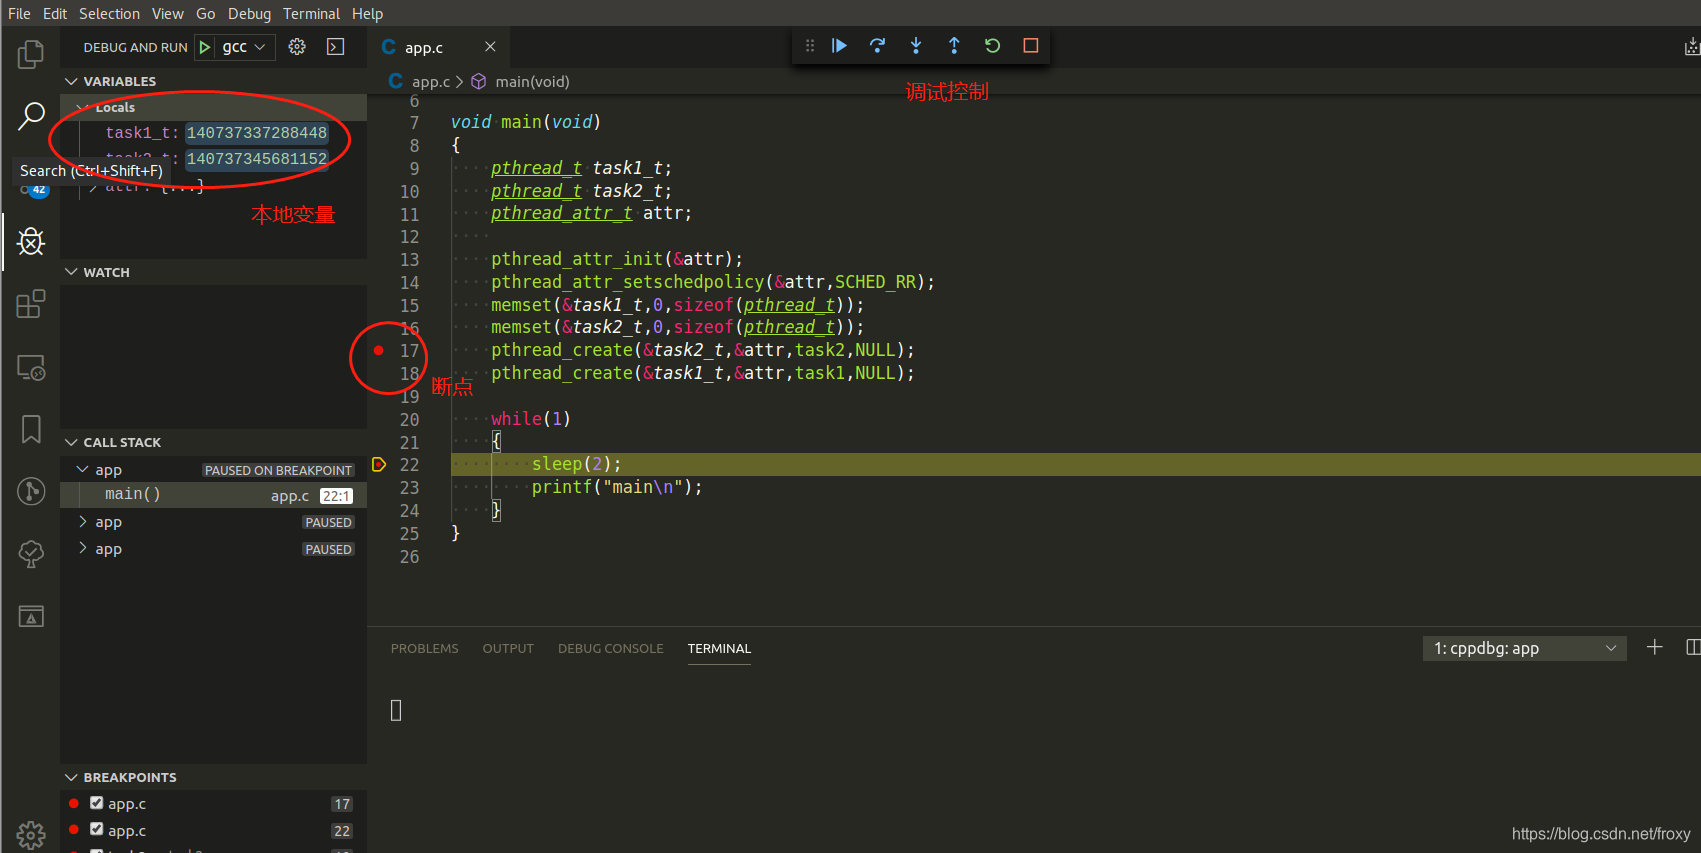Open the Remote Explorer monitor icon

click(x=31, y=367)
